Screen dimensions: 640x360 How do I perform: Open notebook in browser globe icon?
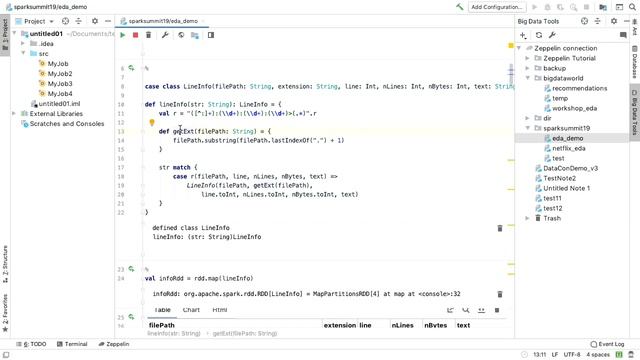pyautogui.click(x=181, y=35)
